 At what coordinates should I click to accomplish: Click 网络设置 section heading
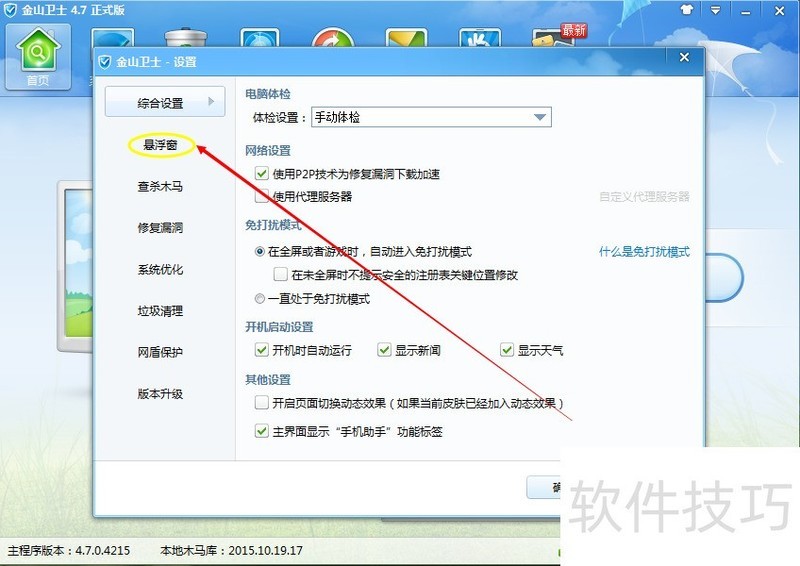[268, 151]
